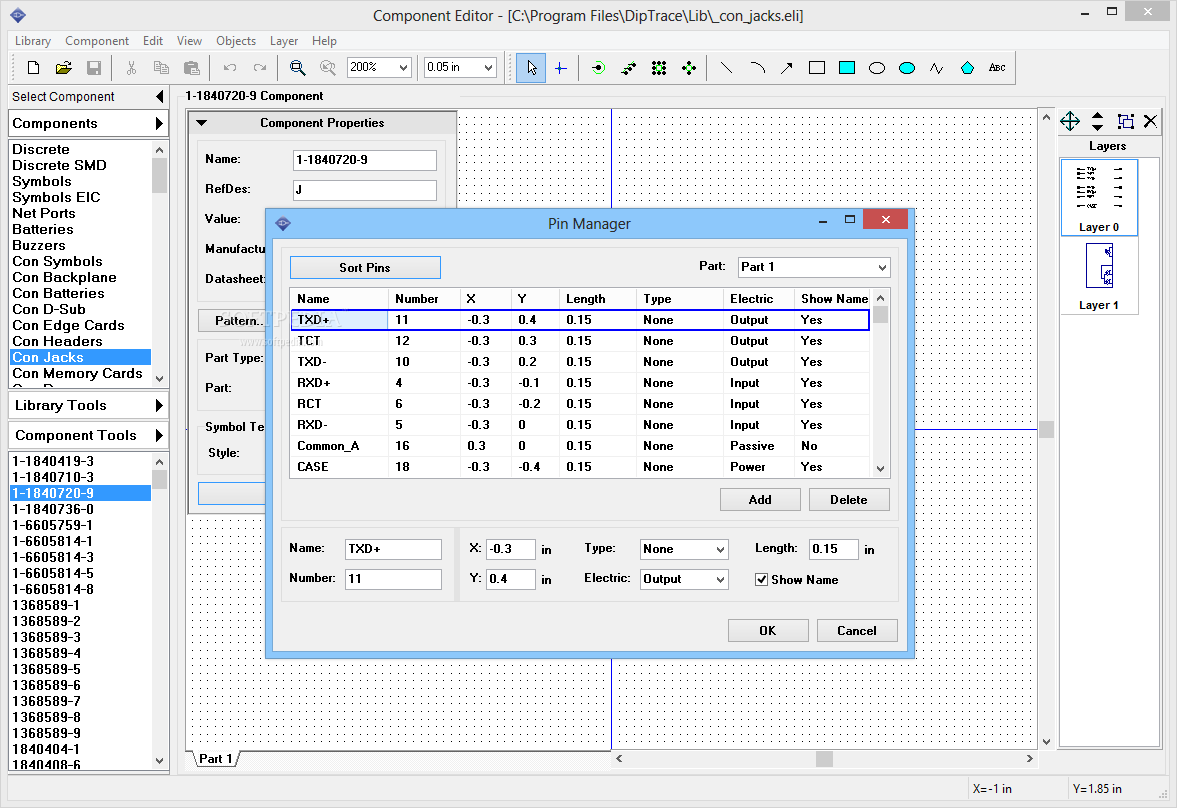Select the pin matrix grid tool
The height and width of the screenshot is (808, 1177).
coord(659,68)
